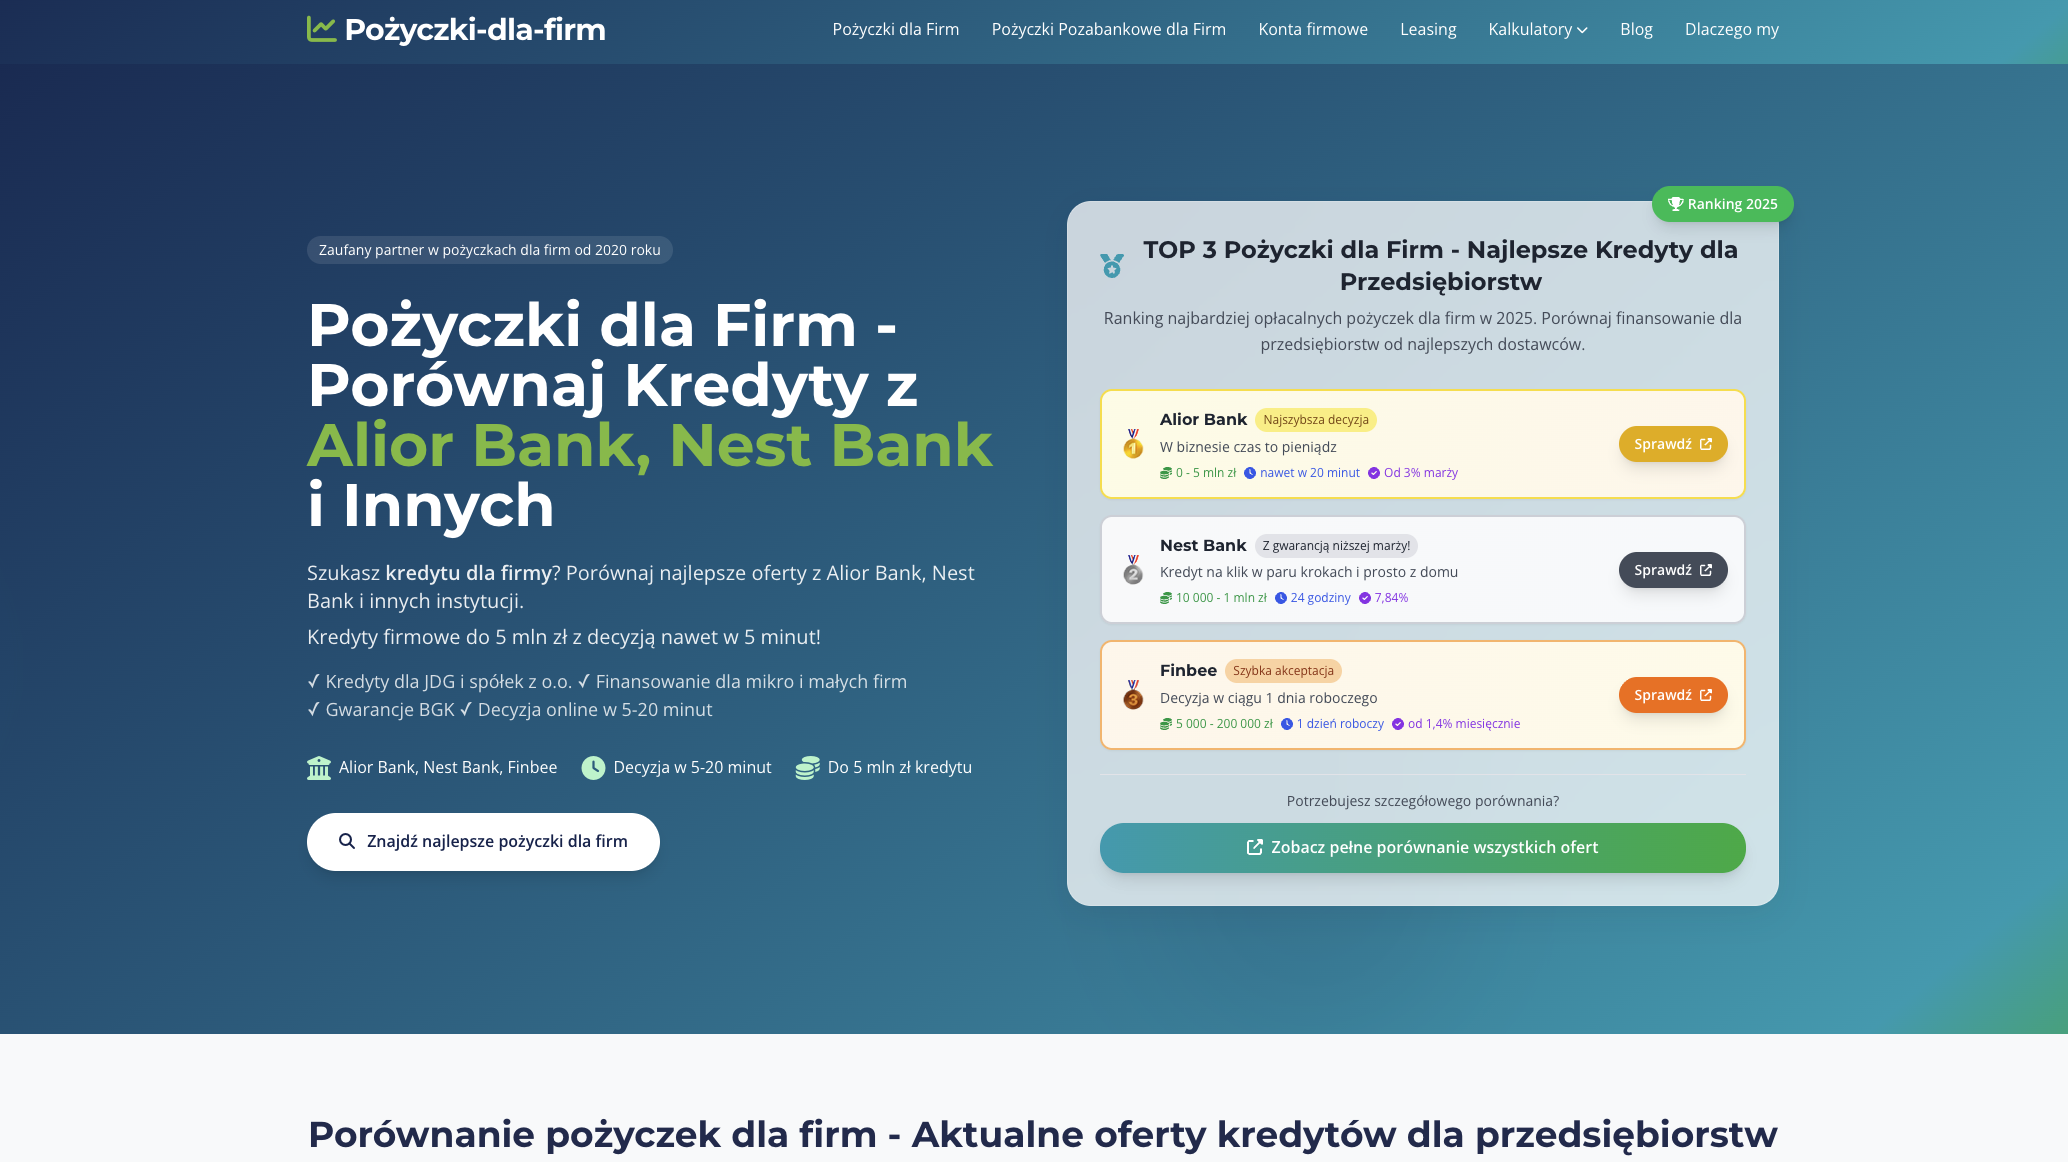Image resolution: width=2068 pixels, height=1162 pixels.
Task: Click the Finbee name in ranking
Action: (1188, 671)
